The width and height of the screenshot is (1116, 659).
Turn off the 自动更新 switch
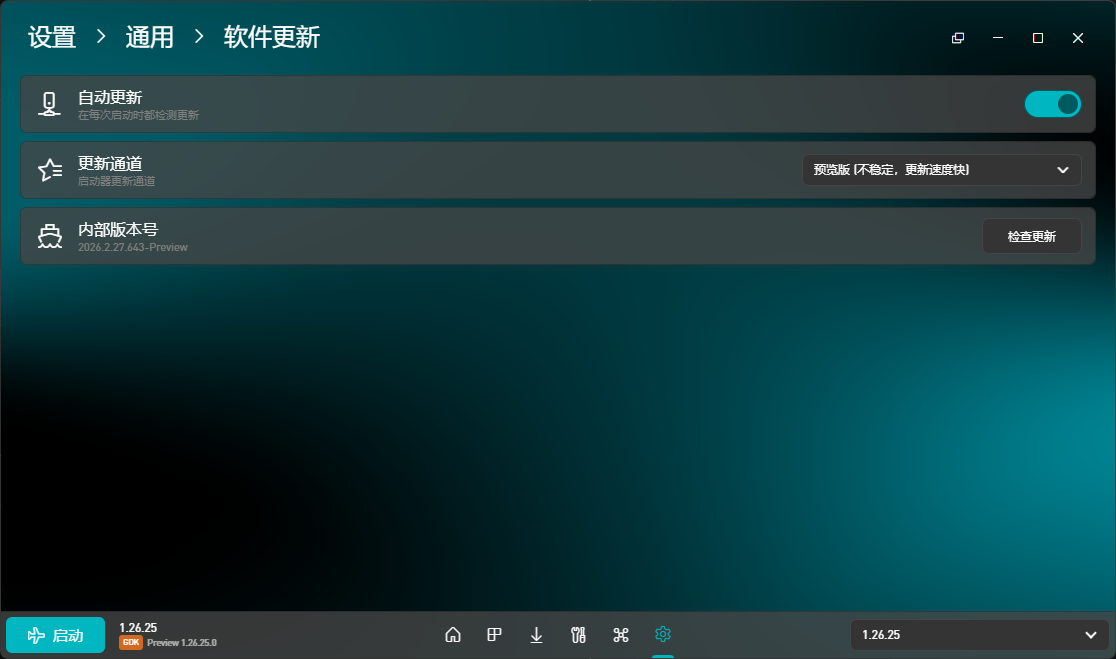point(1052,104)
